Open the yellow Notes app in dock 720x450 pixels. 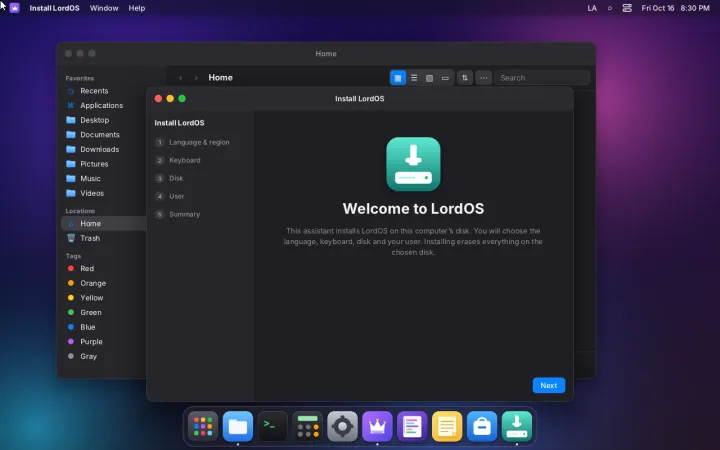447,426
